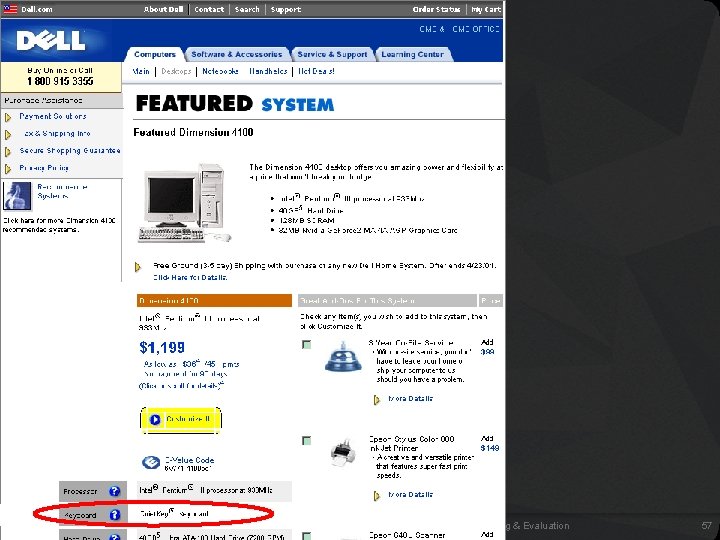720x540 pixels.
Task: Open the Contact link in top bar
Action: 209,9
